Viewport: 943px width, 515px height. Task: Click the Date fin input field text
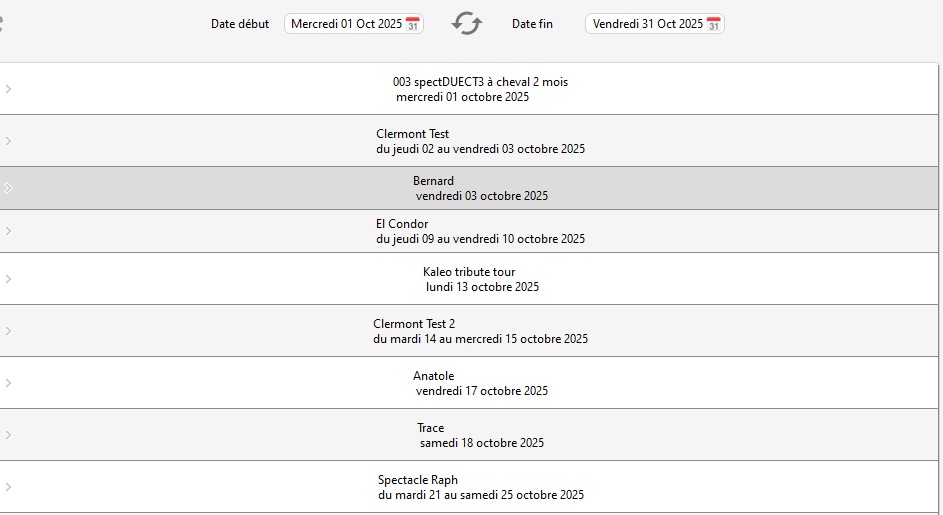647,24
